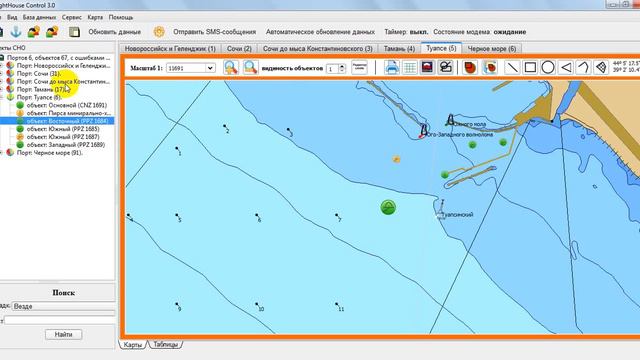
Task: Click the orange status icon of Пирса минерально object
Action: point(20,113)
